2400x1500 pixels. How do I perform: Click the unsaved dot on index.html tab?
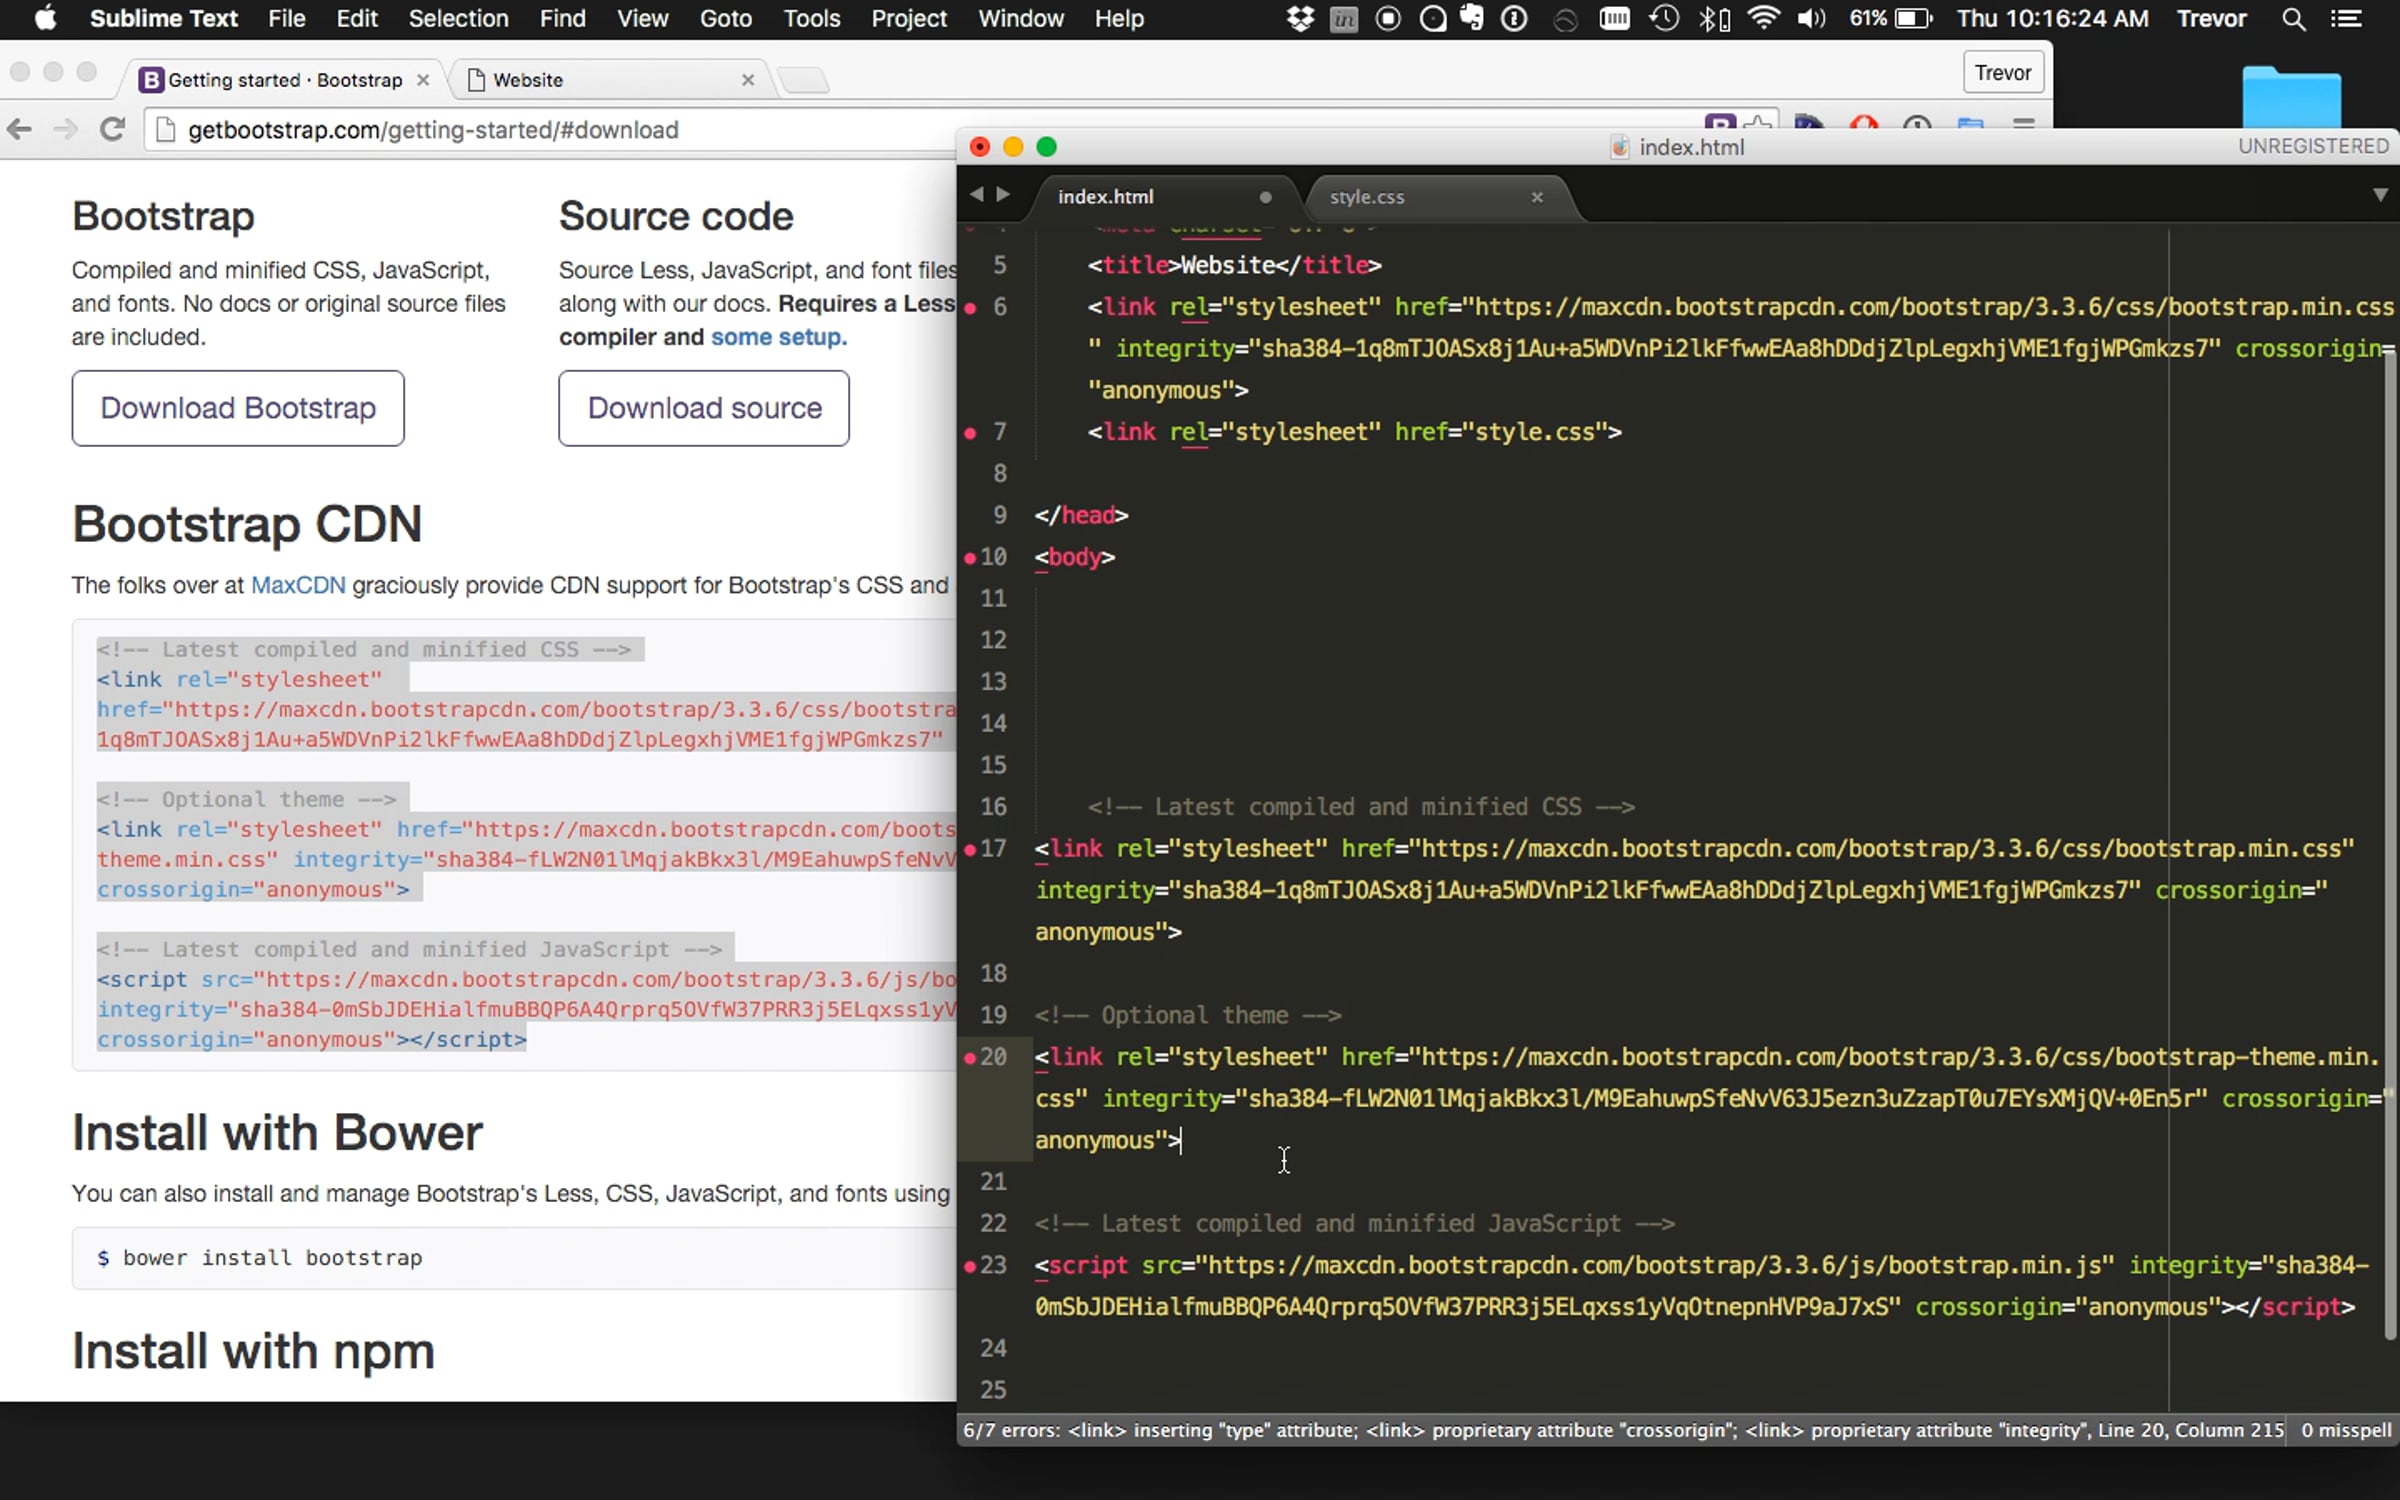click(x=1265, y=197)
